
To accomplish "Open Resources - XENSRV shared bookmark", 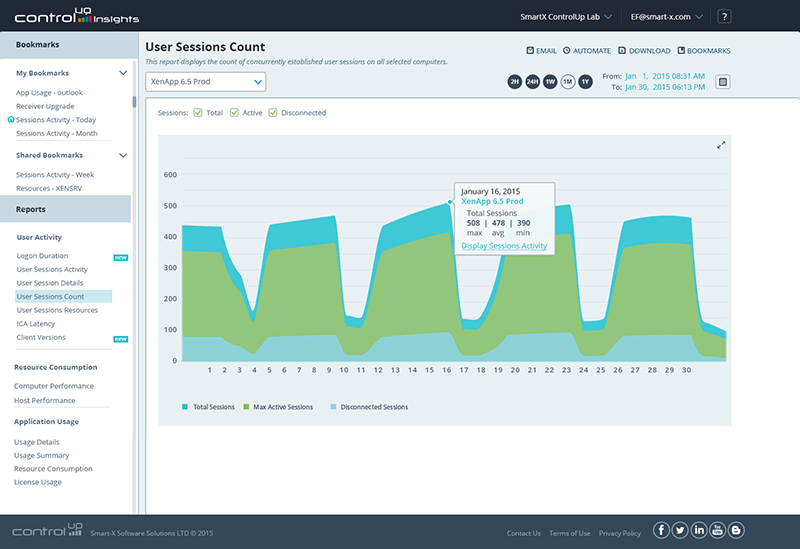I will (x=49, y=188).
